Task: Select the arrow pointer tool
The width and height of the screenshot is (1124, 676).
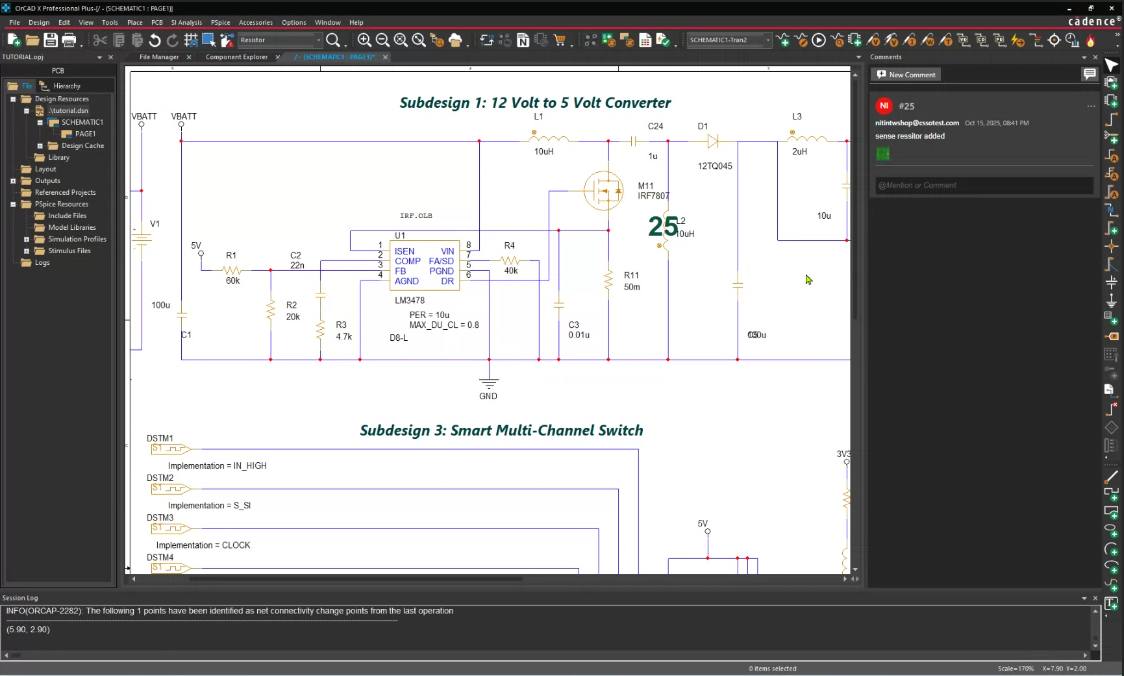Action: point(1111,66)
